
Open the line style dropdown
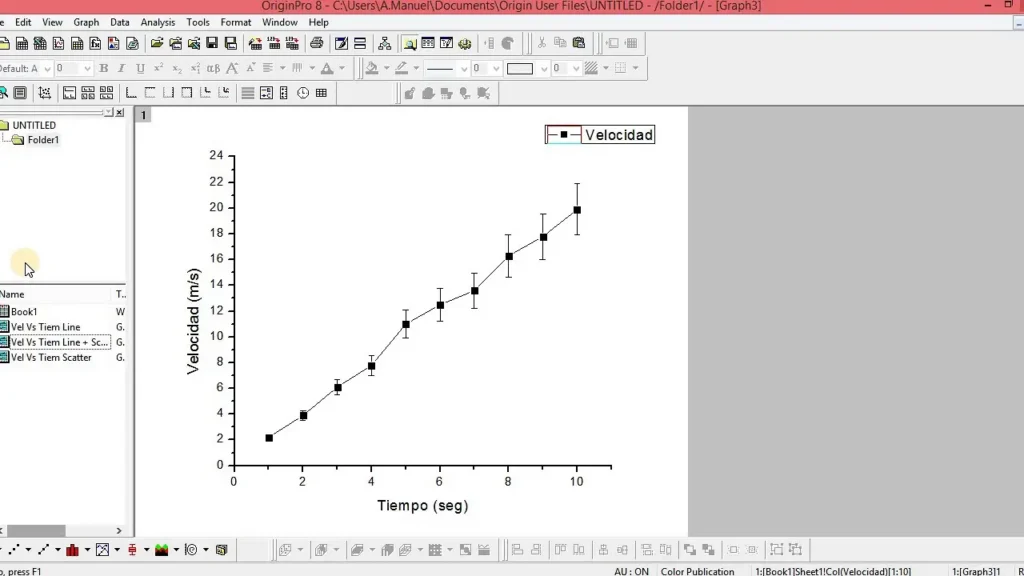point(463,68)
